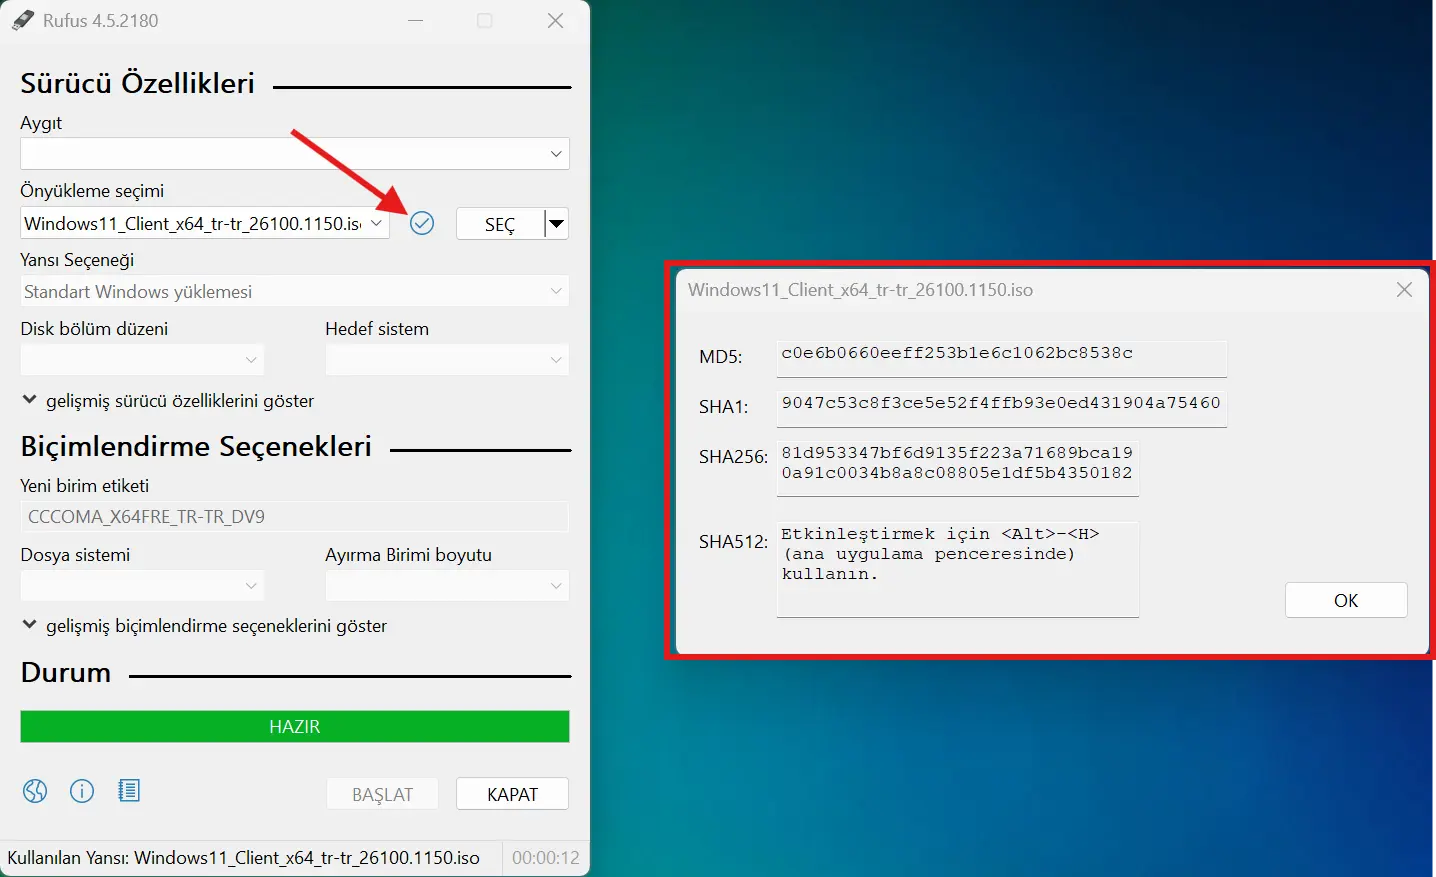Click the checksum dialog title Windows11_Client_x64_tr-tr_26100.1150.iso
The width and height of the screenshot is (1436, 877).
pyautogui.click(x=860, y=290)
